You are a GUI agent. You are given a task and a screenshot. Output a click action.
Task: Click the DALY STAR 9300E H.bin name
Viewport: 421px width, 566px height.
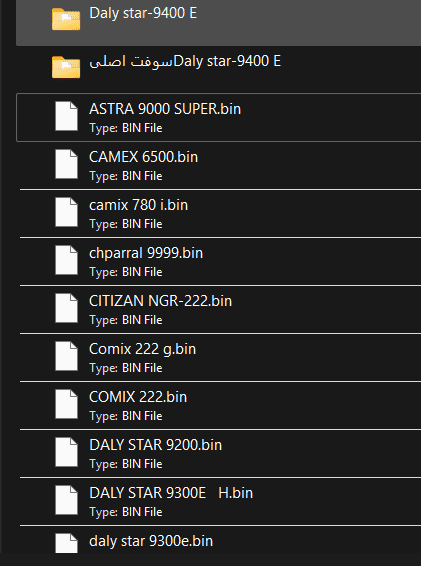[x=171, y=493]
